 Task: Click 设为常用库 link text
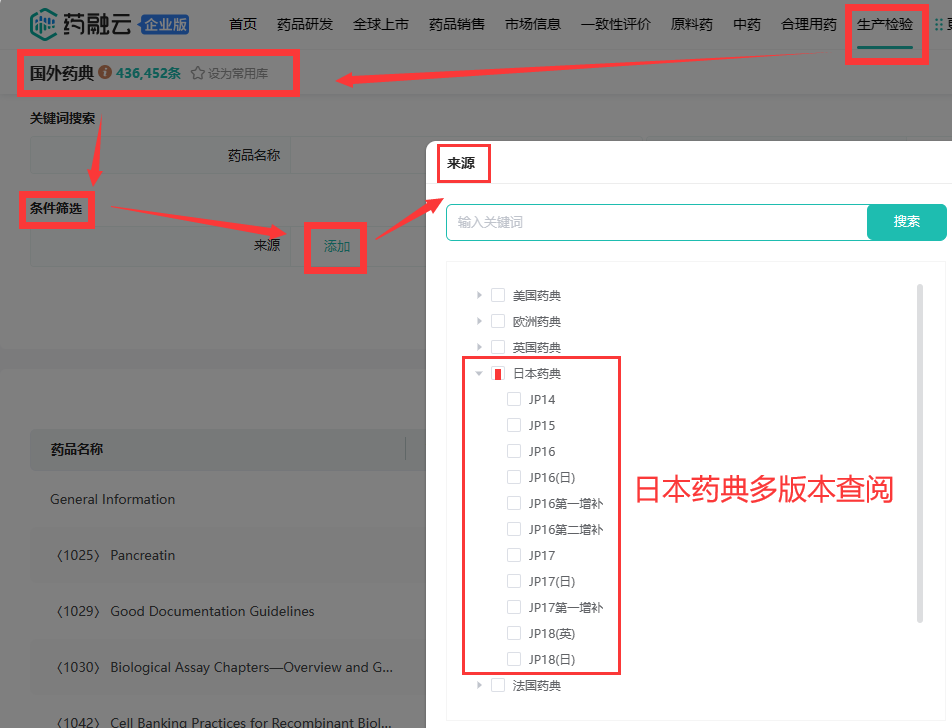click(x=237, y=73)
